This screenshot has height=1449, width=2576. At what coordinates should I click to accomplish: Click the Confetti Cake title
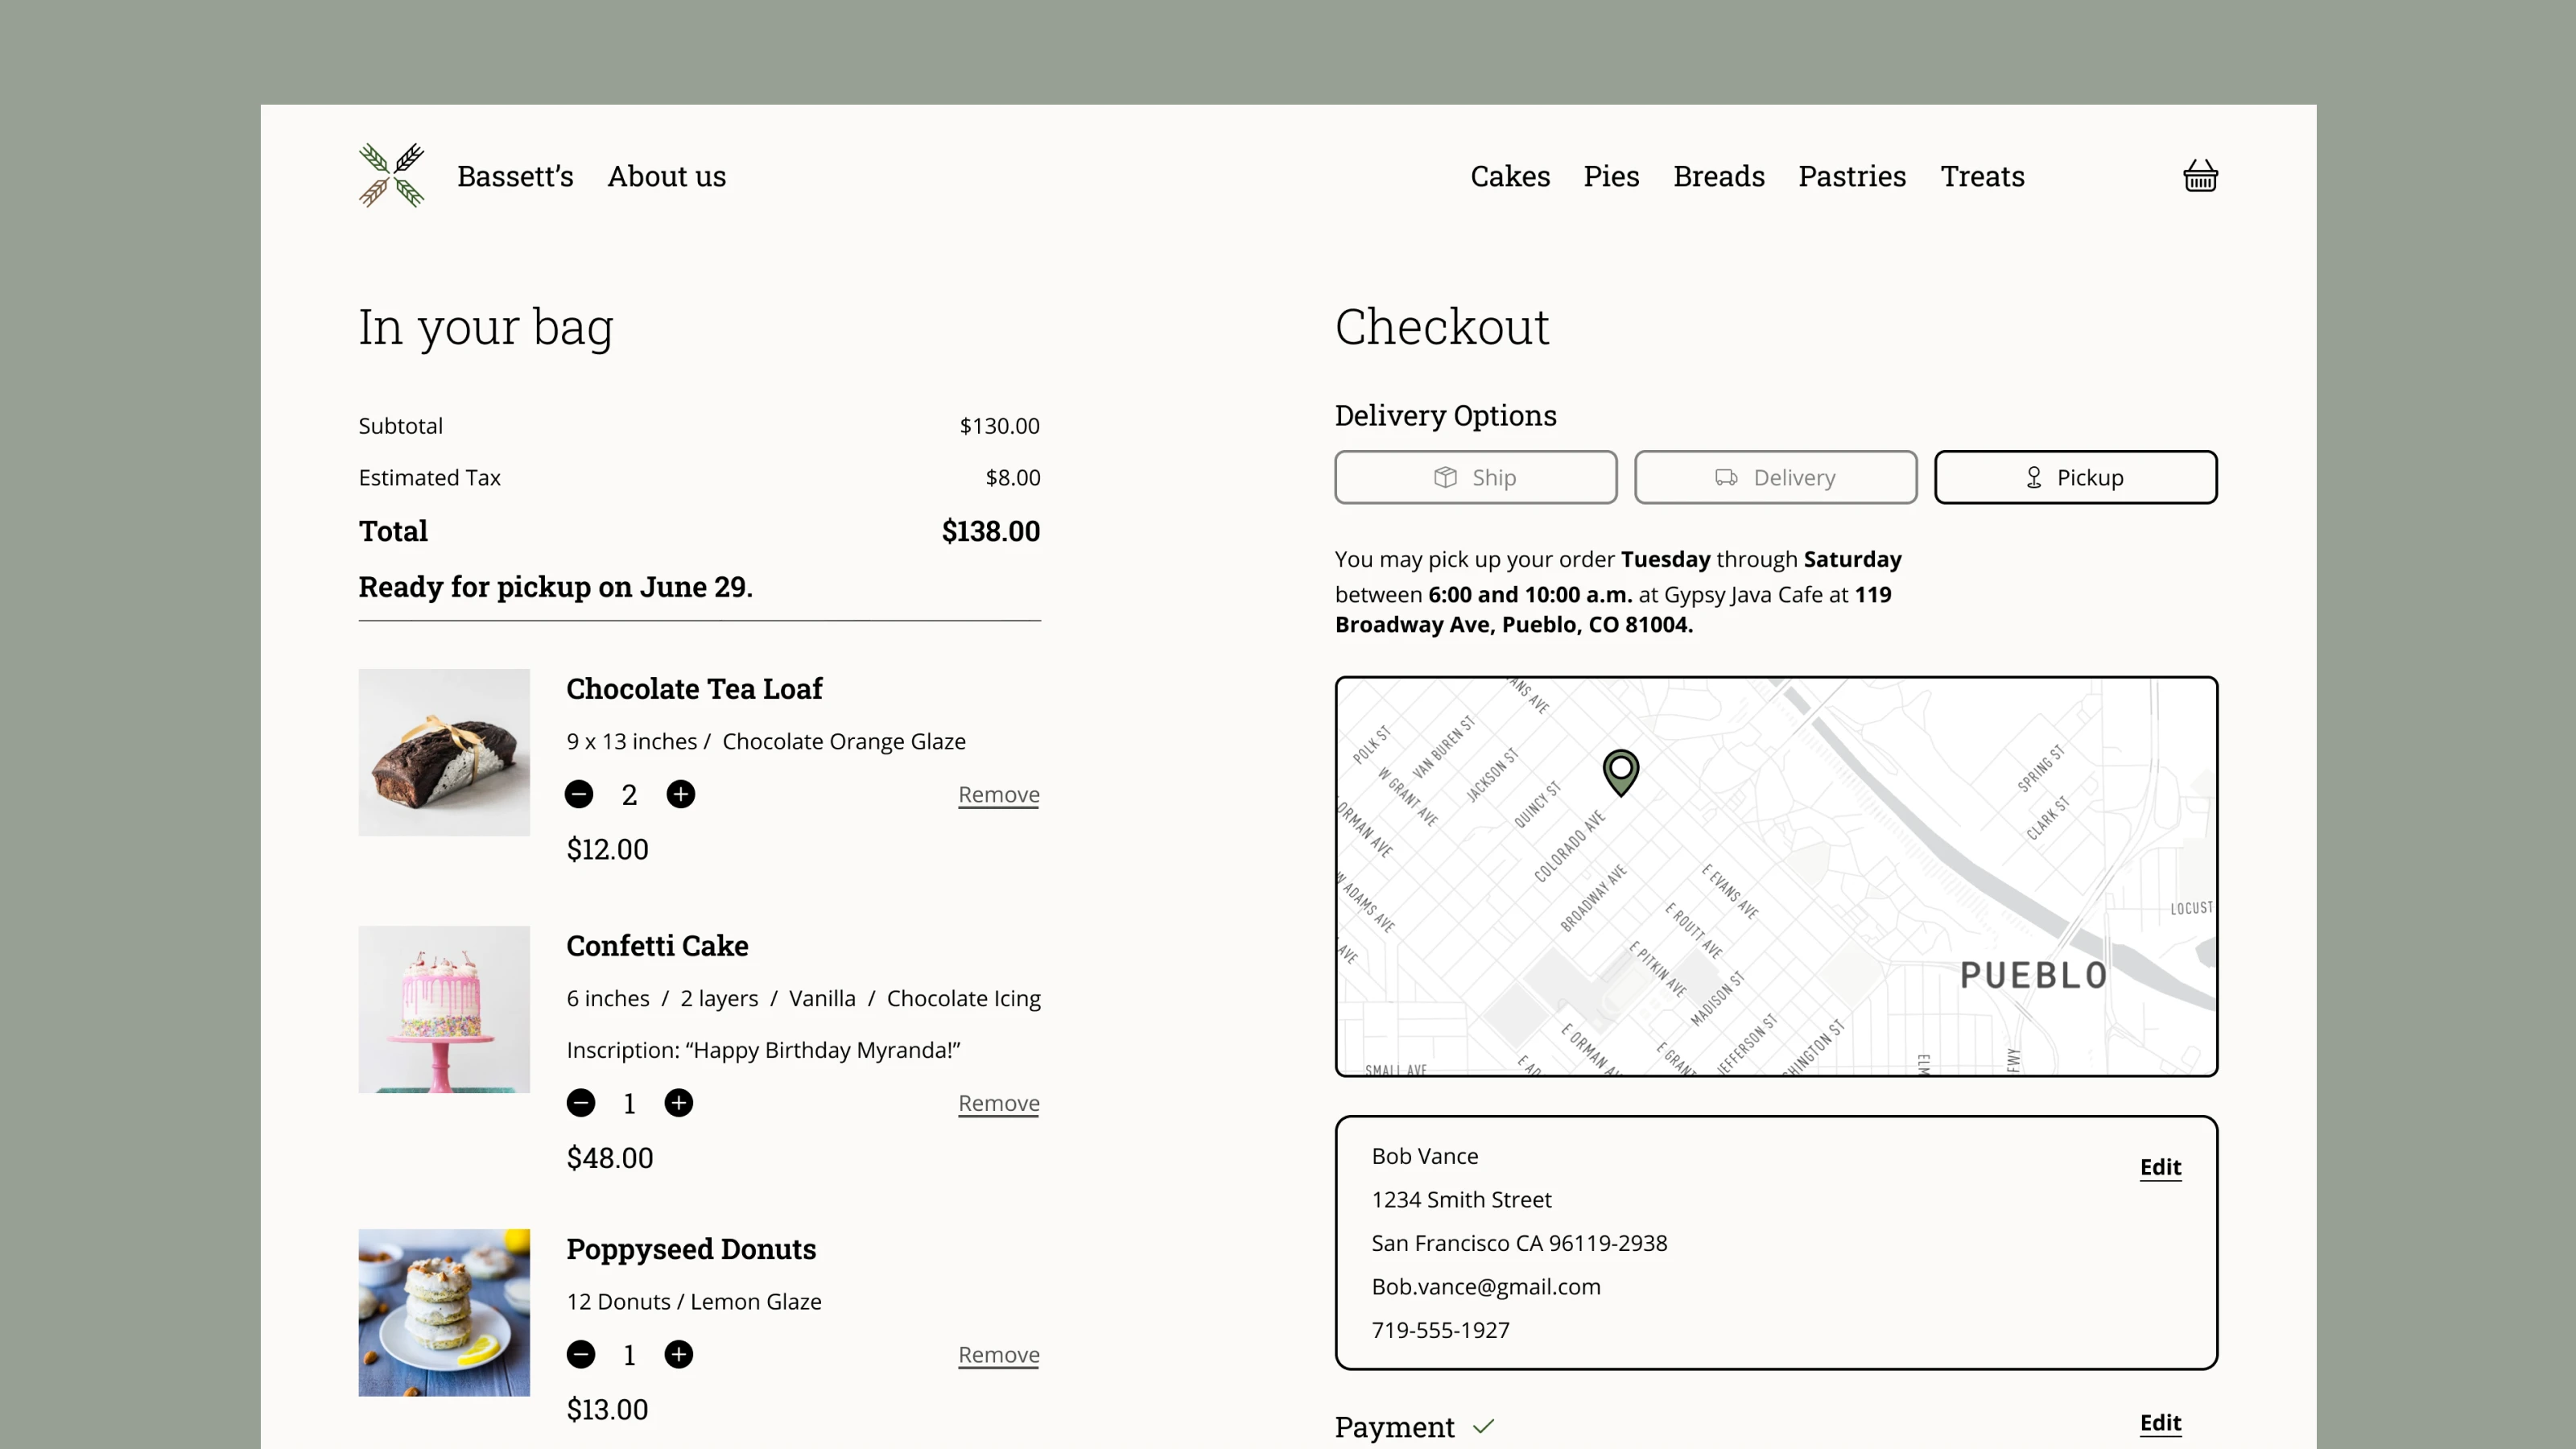tap(657, 946)
